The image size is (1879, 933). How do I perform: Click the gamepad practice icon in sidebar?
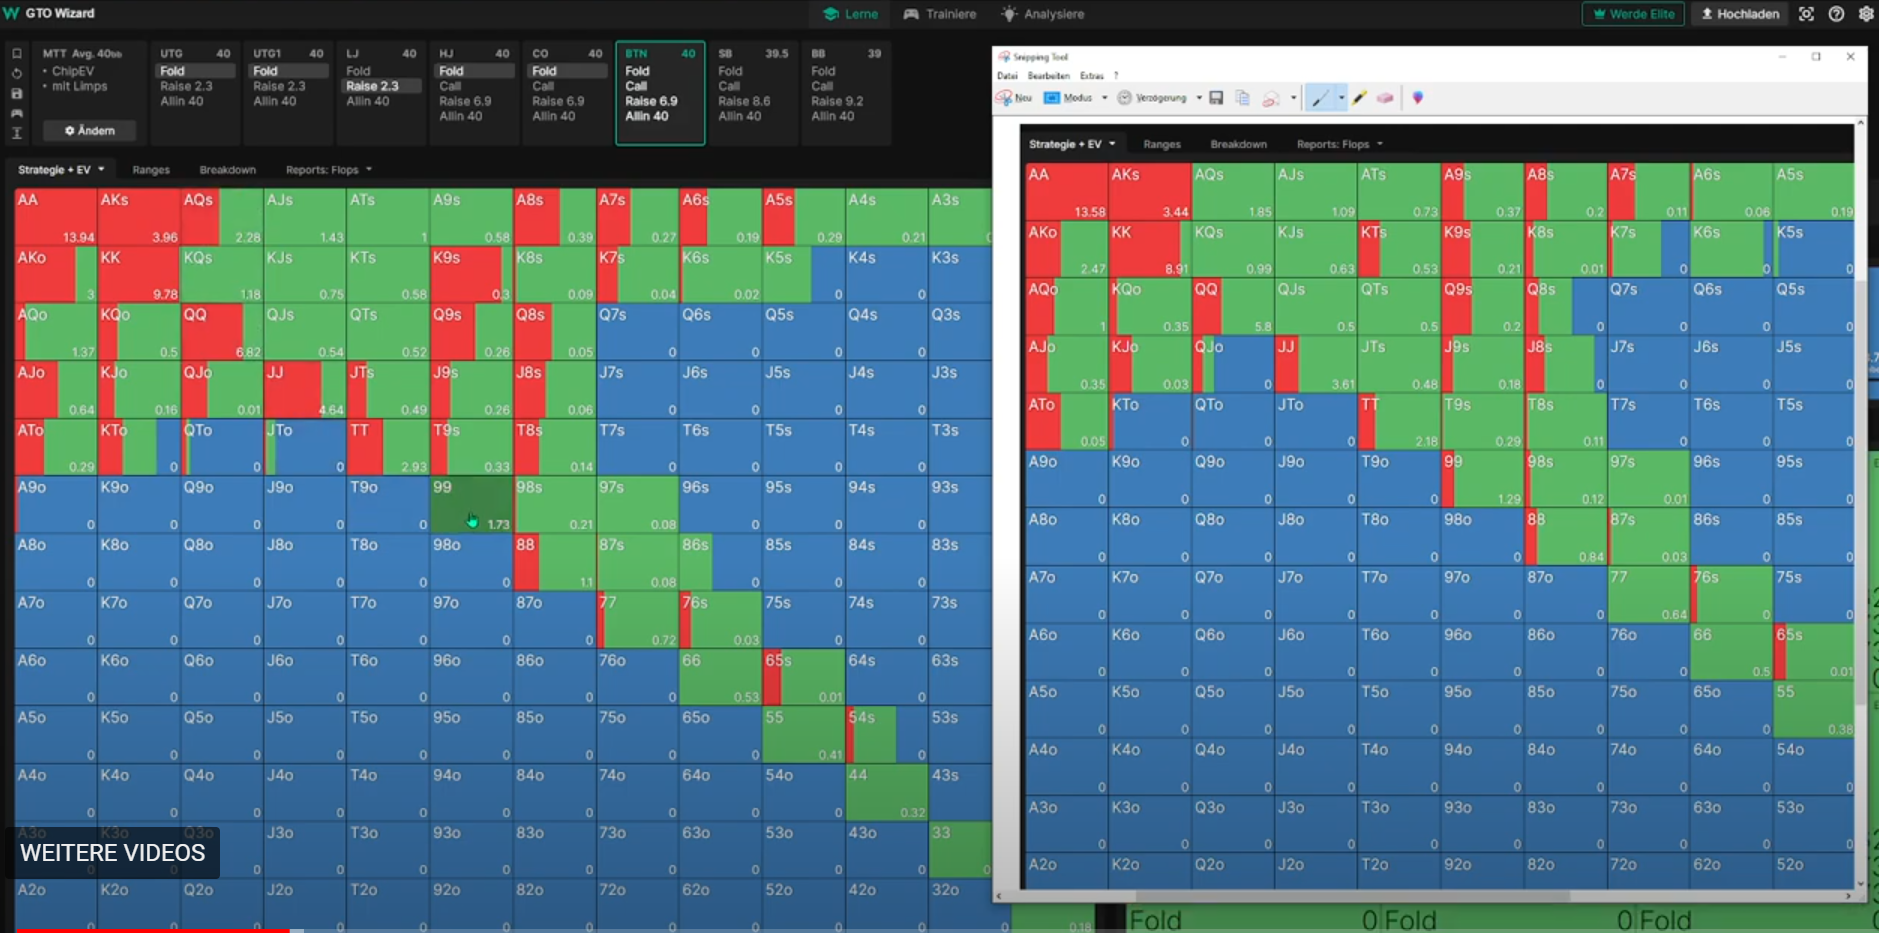pos(17,113)
